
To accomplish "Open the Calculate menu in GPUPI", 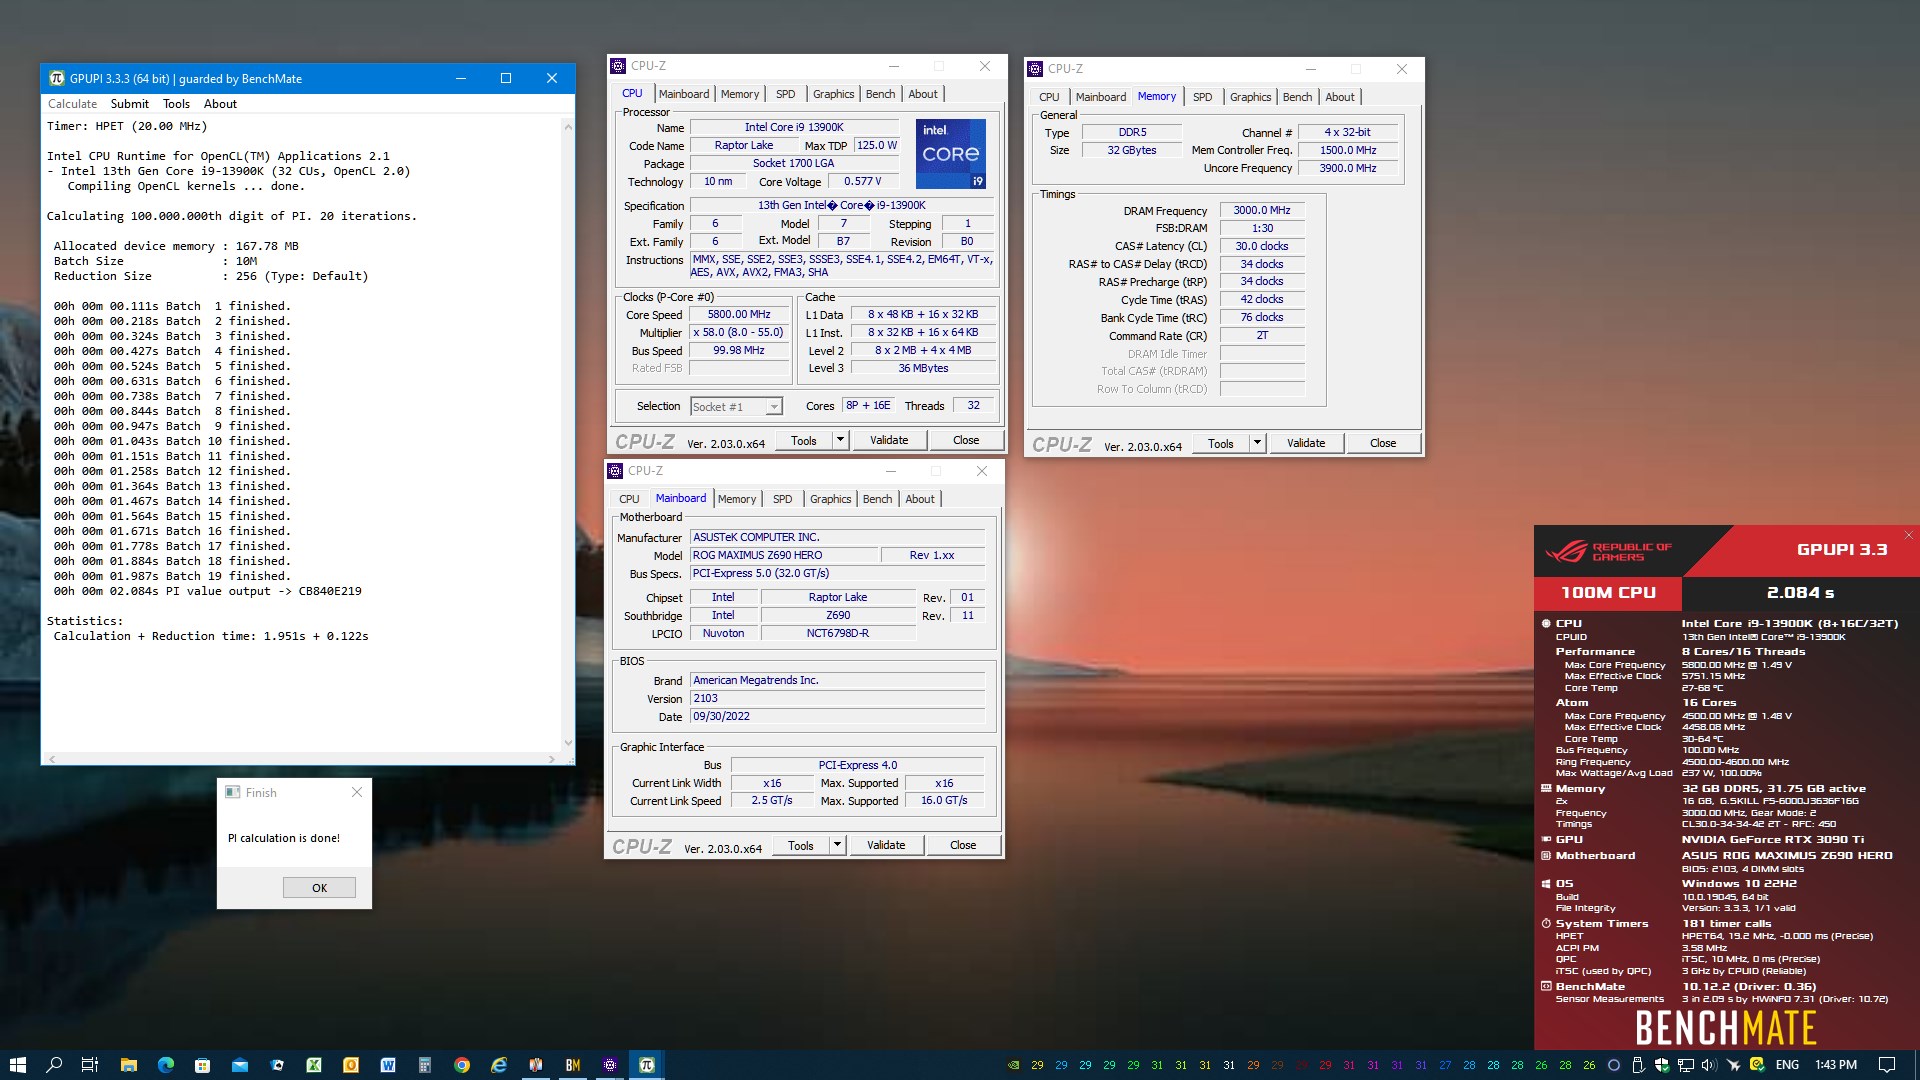I will click(x=72, y=104).
